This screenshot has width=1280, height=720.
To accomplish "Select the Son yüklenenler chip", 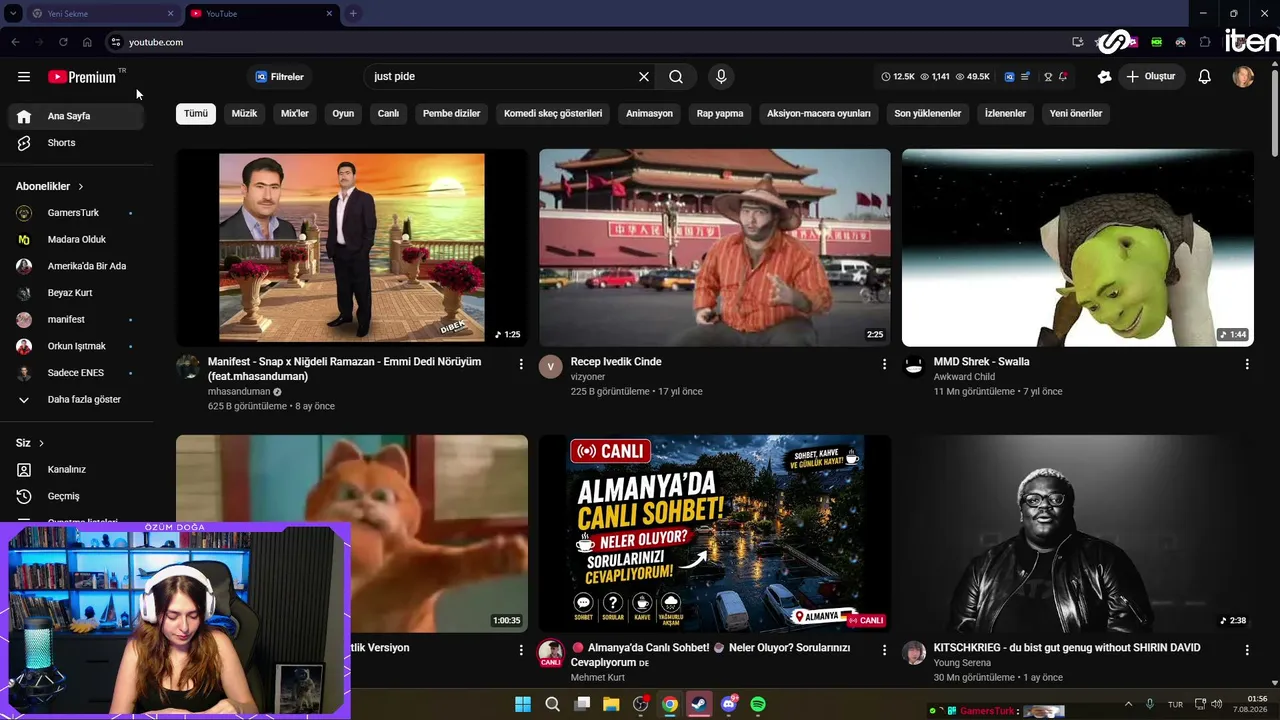I will 927,114.
